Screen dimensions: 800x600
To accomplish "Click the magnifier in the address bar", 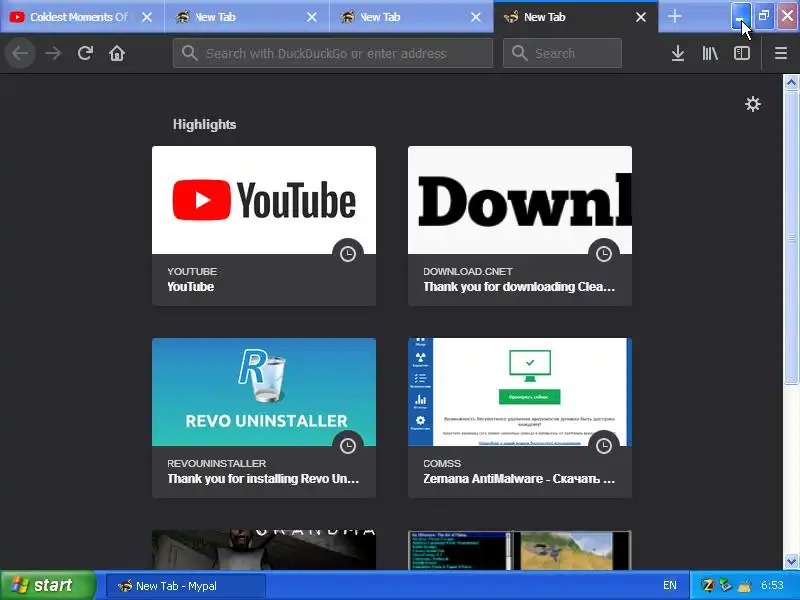I will (x=189, y=53).
